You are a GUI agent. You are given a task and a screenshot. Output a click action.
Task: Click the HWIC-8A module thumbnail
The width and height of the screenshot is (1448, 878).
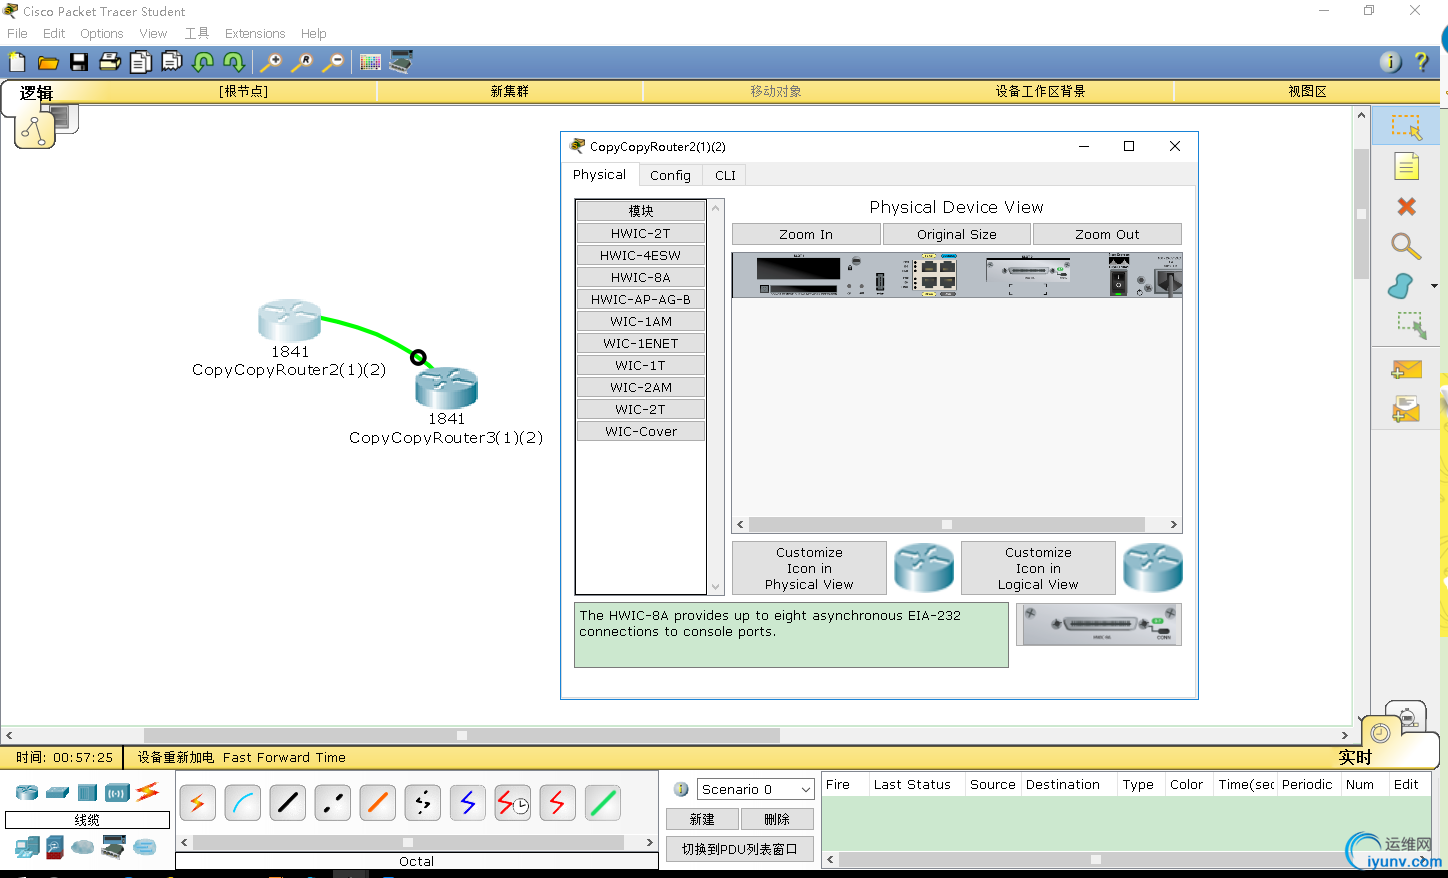point(1099,624)
